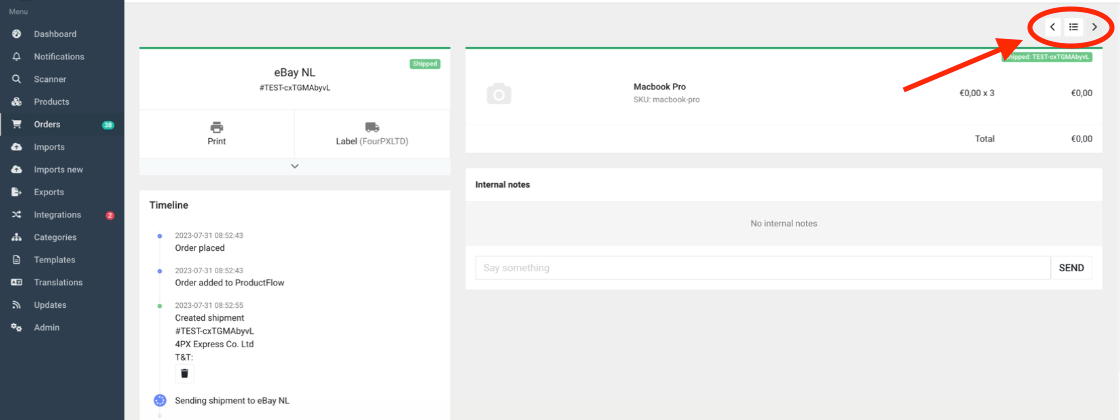This screenshot has width=1120, height=420.
Task: Open the Scanner magnifier icon
Action: coord(16,79)
